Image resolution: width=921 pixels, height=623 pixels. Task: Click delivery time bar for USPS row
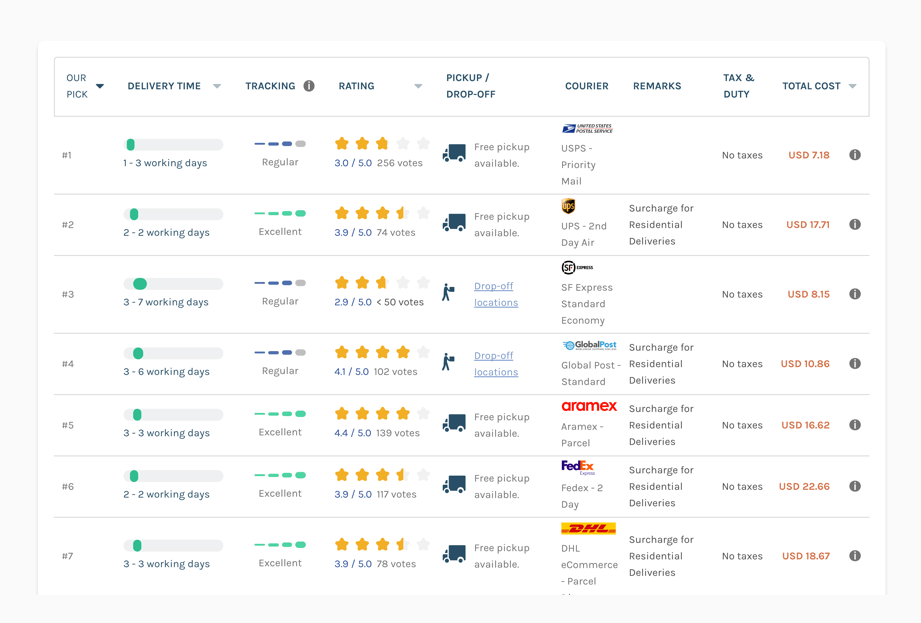pos(173,145)
